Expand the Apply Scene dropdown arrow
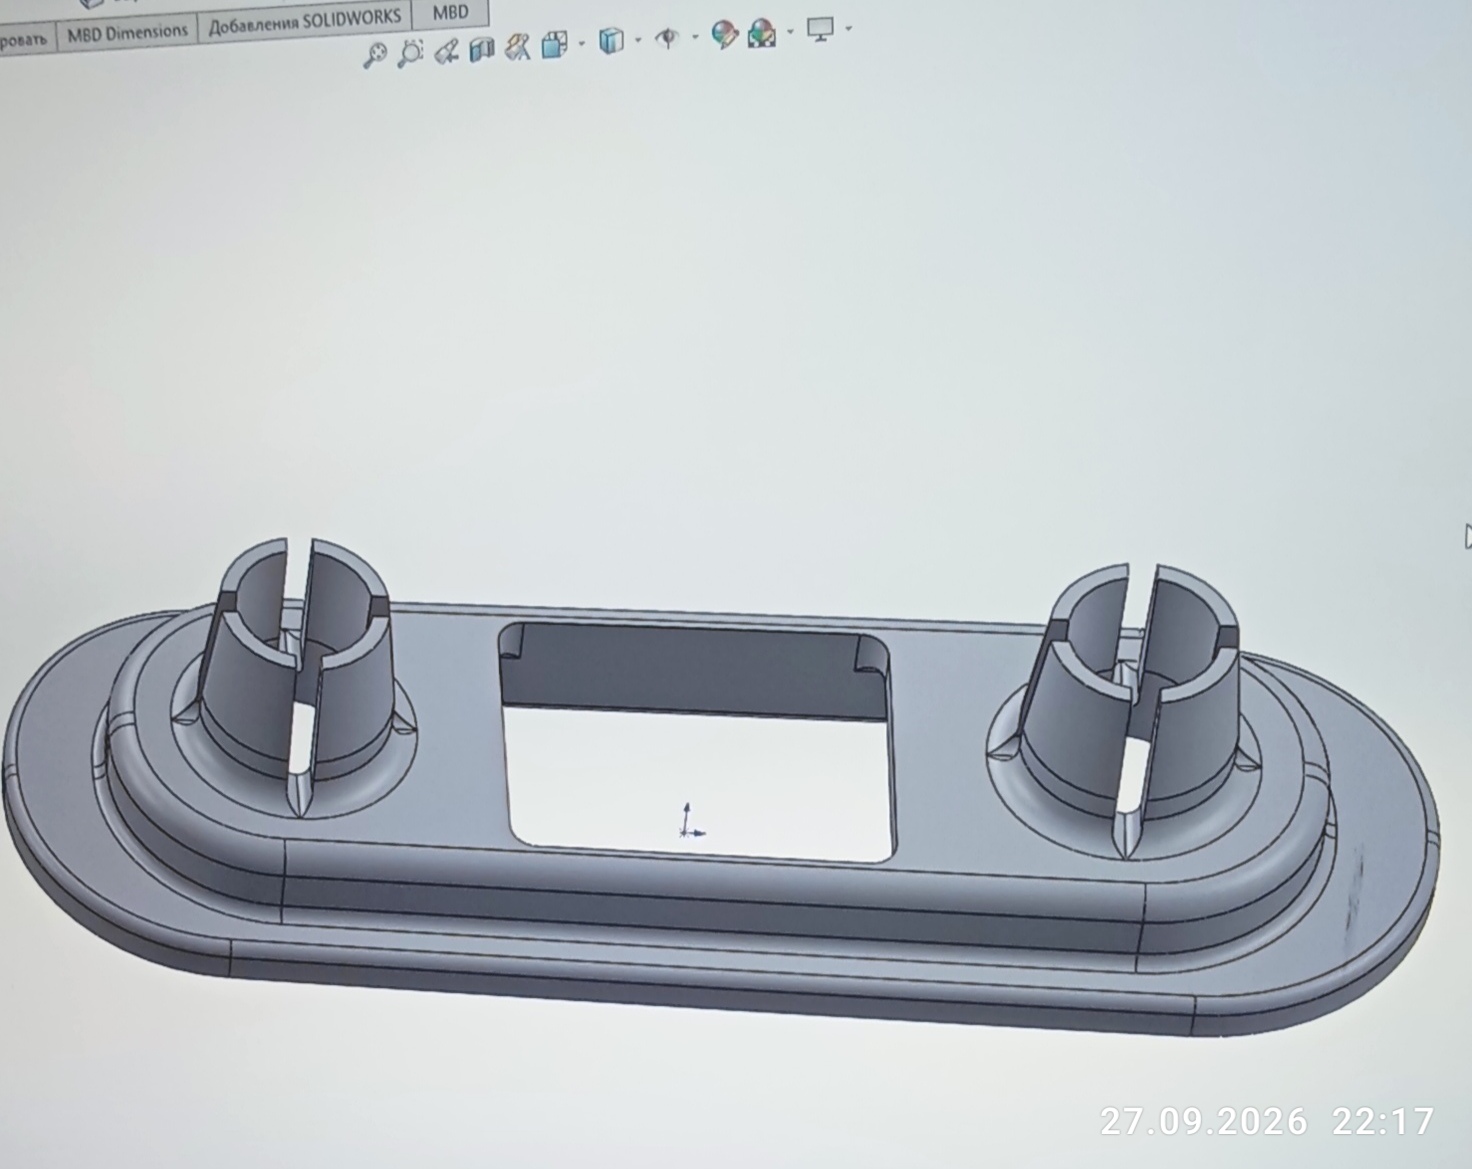Viewport: 1472px width, 1169px height. [x=790, y=32]
